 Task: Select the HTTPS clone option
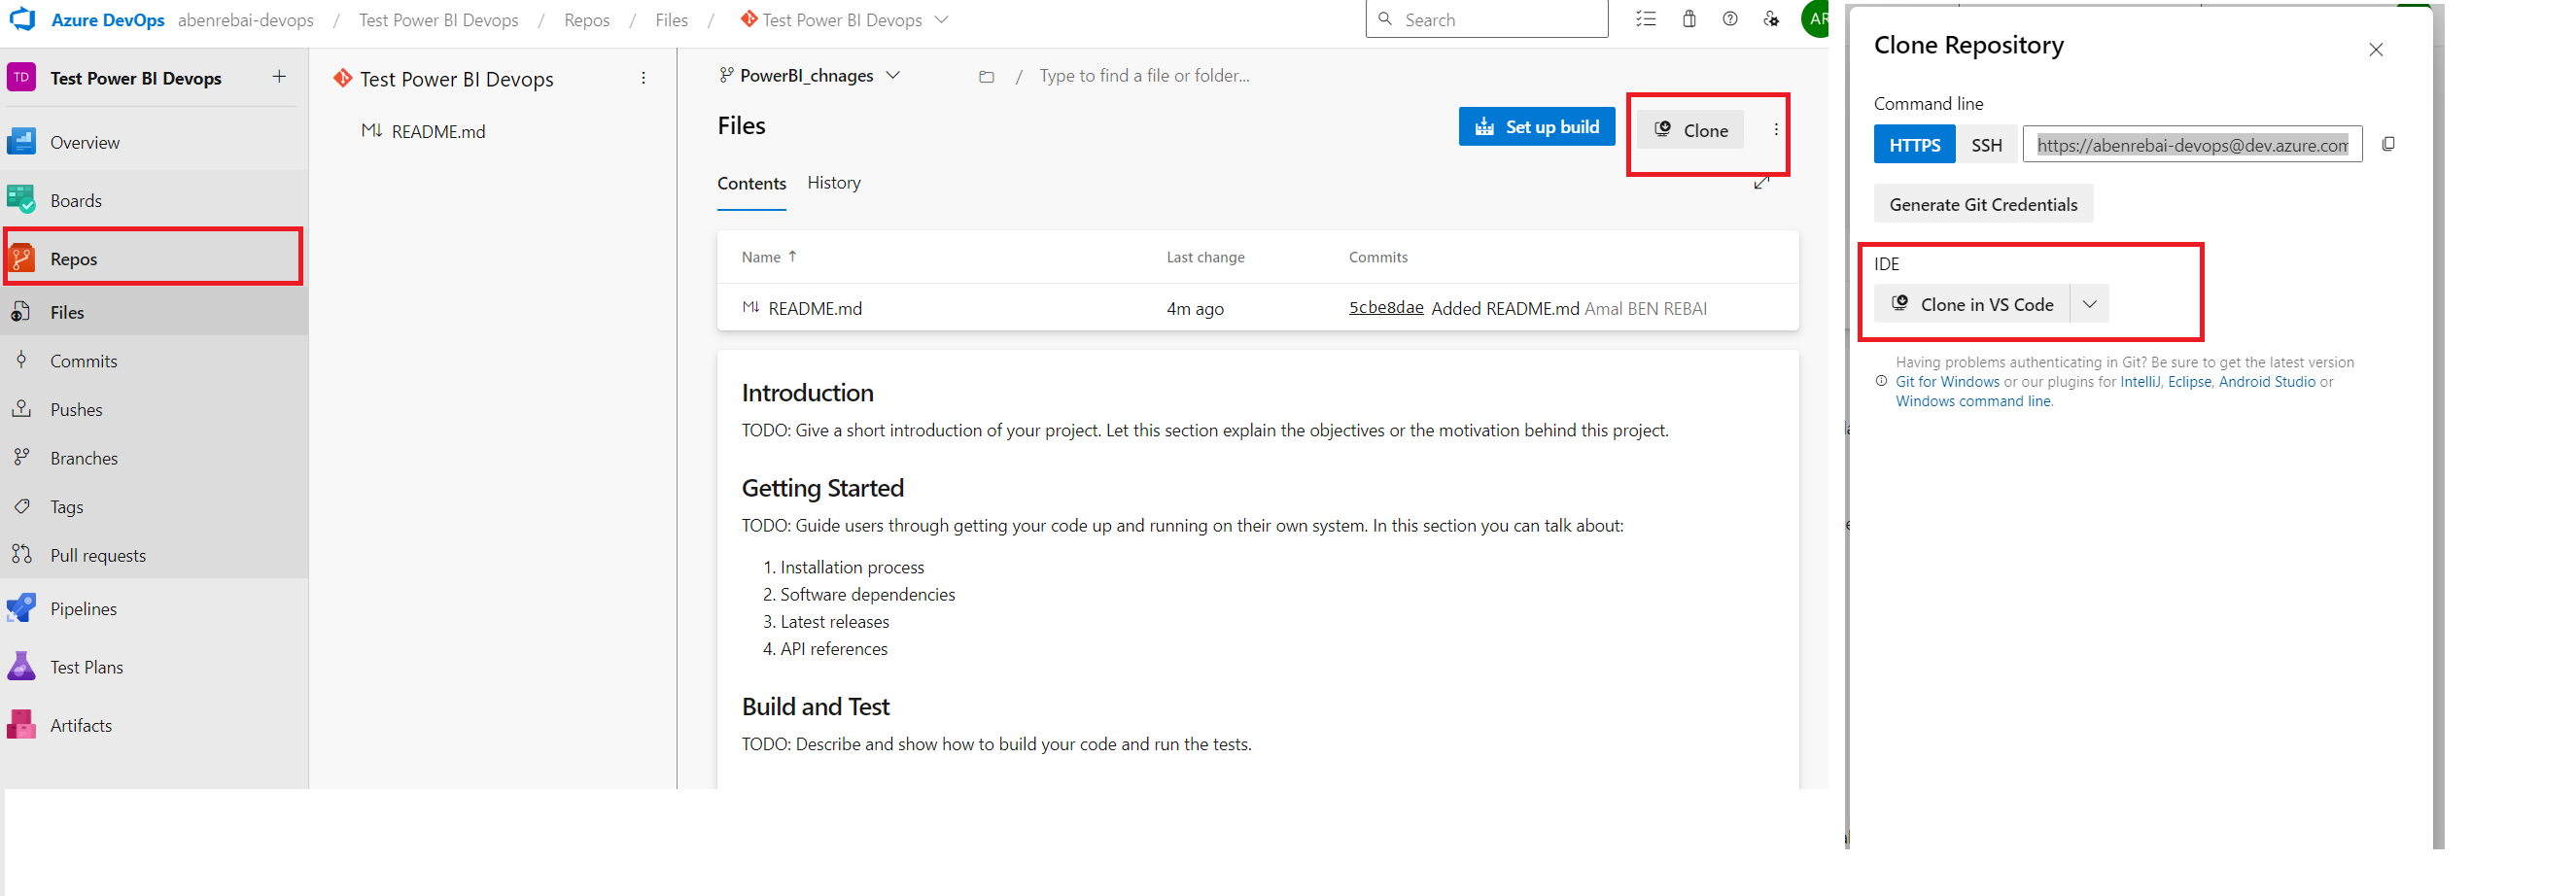click(1914, 144)
